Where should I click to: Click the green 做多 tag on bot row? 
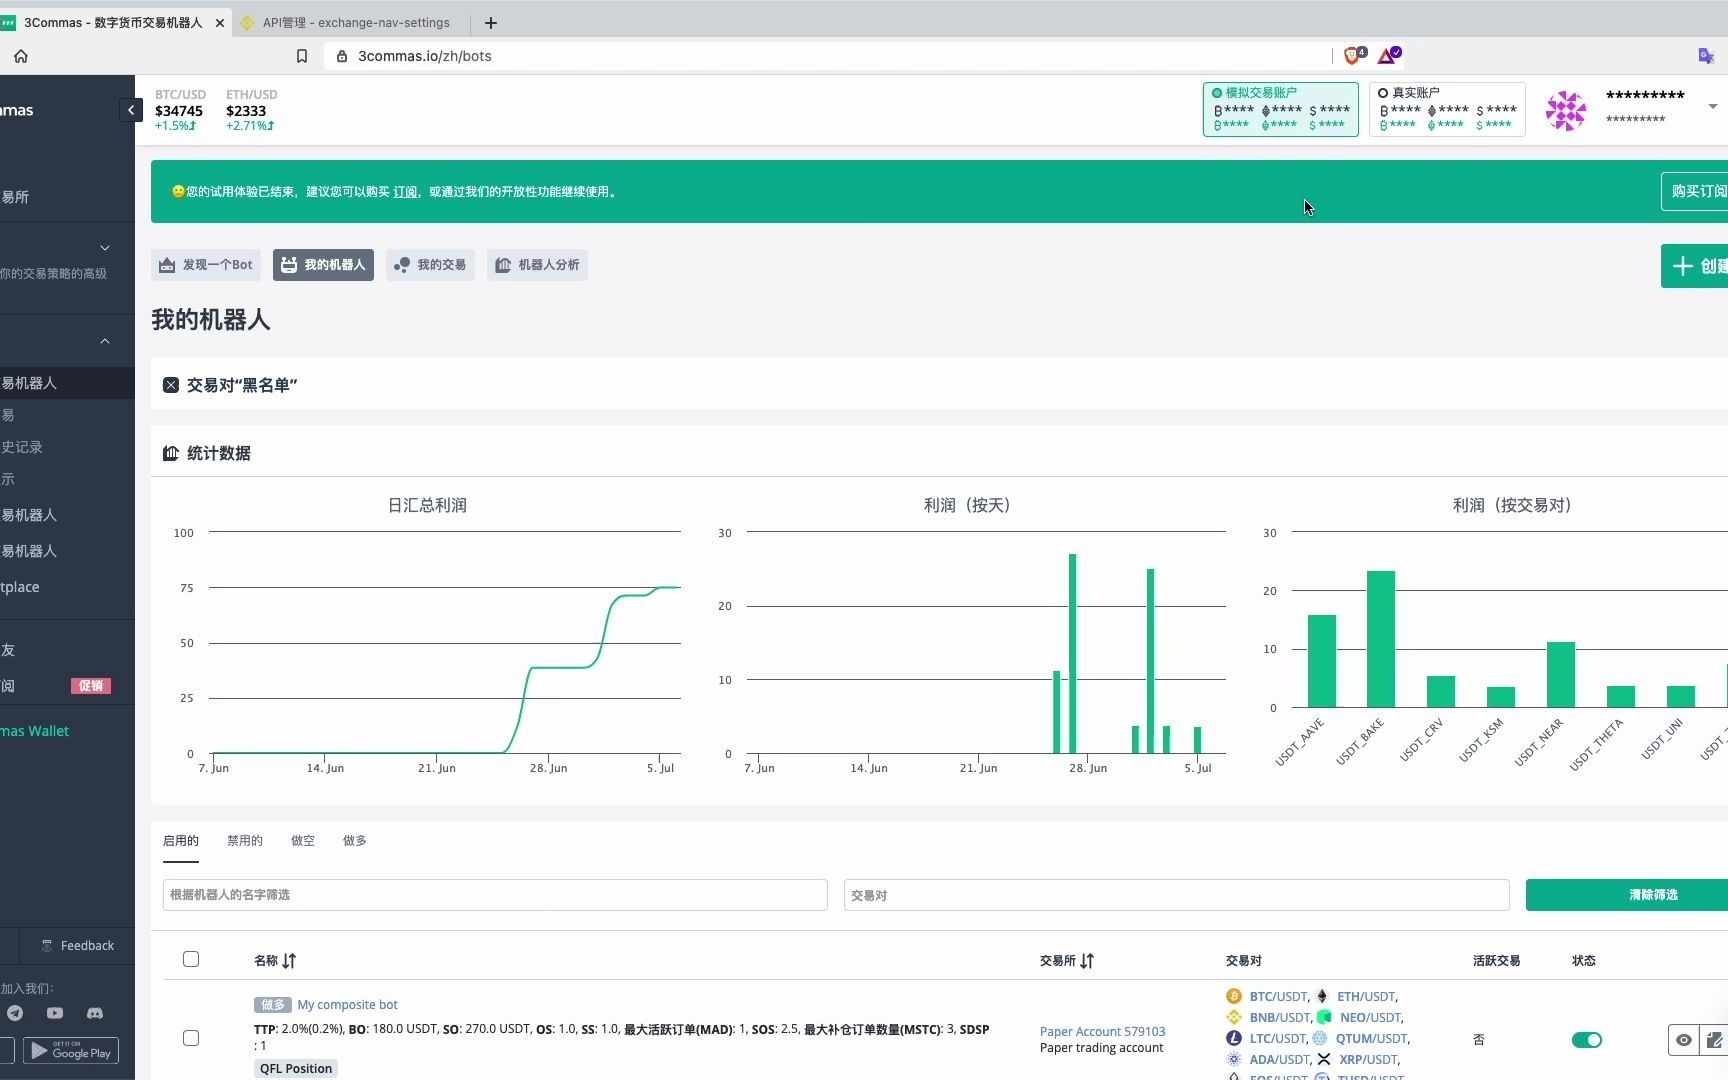tap(272, 1005)
